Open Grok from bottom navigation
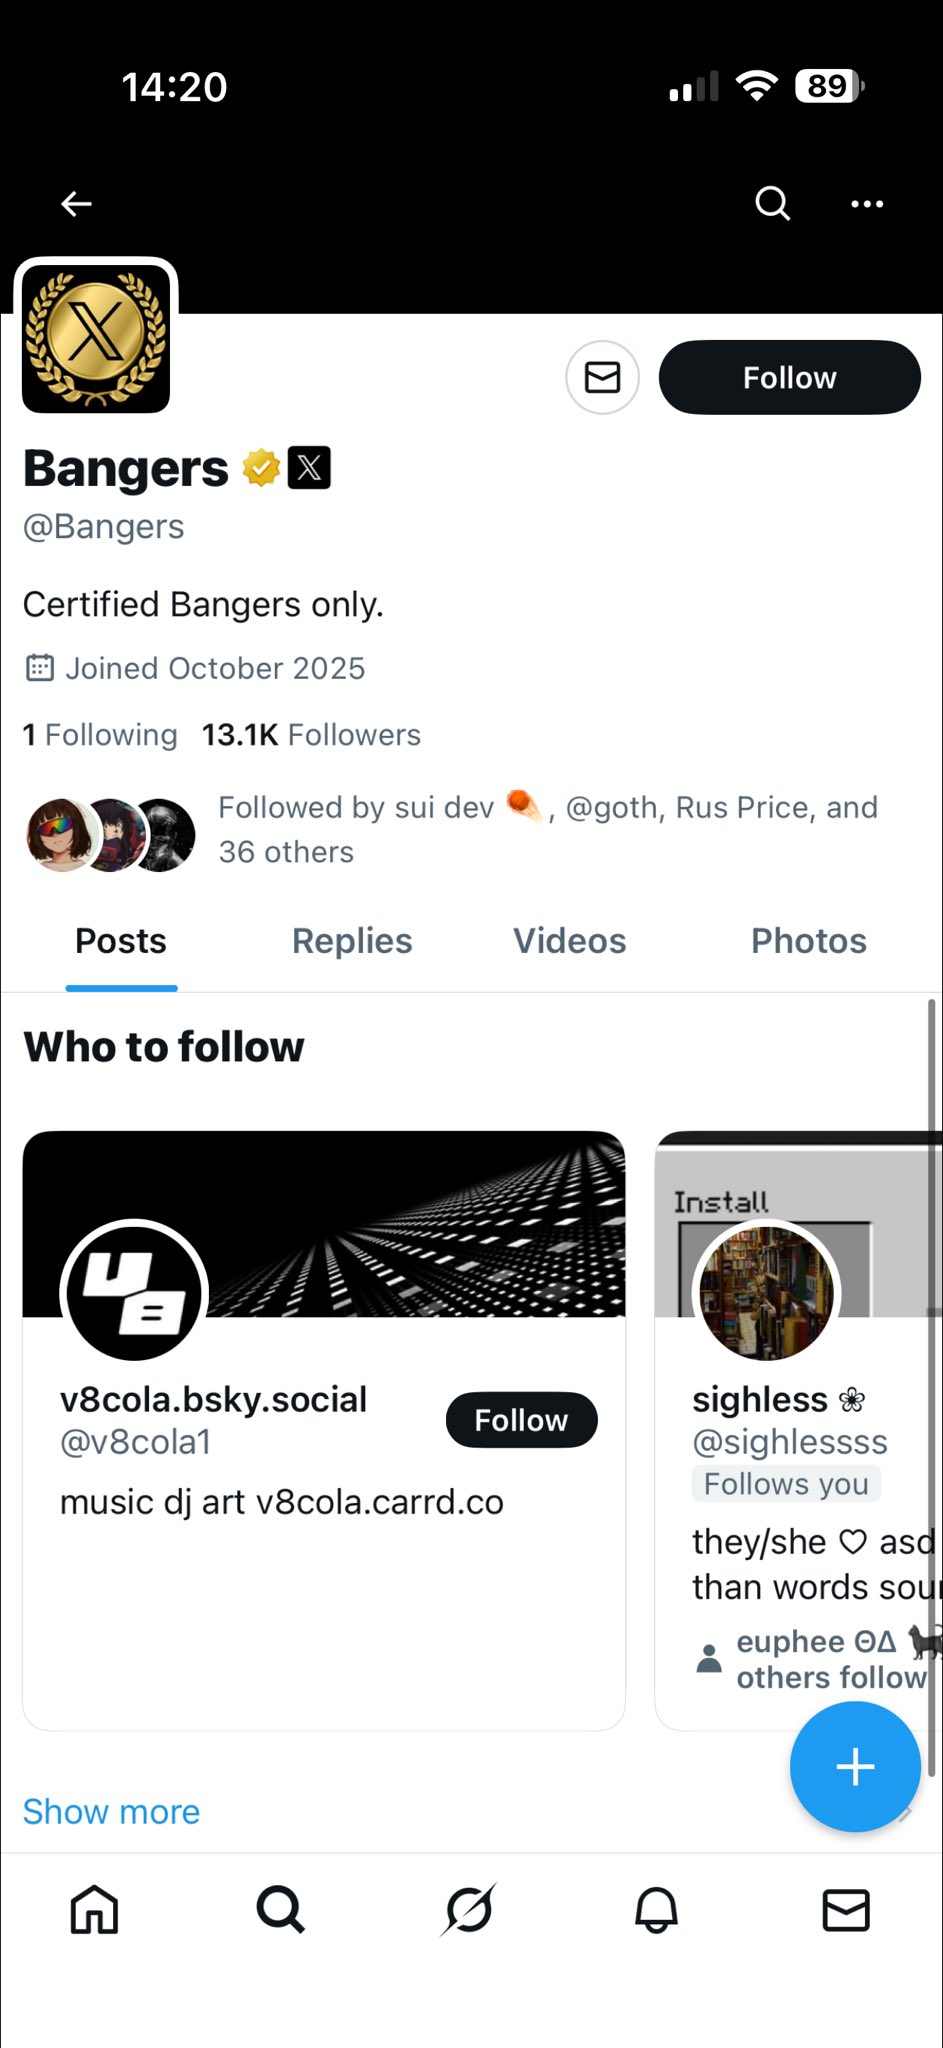 tap(468, 1910)
